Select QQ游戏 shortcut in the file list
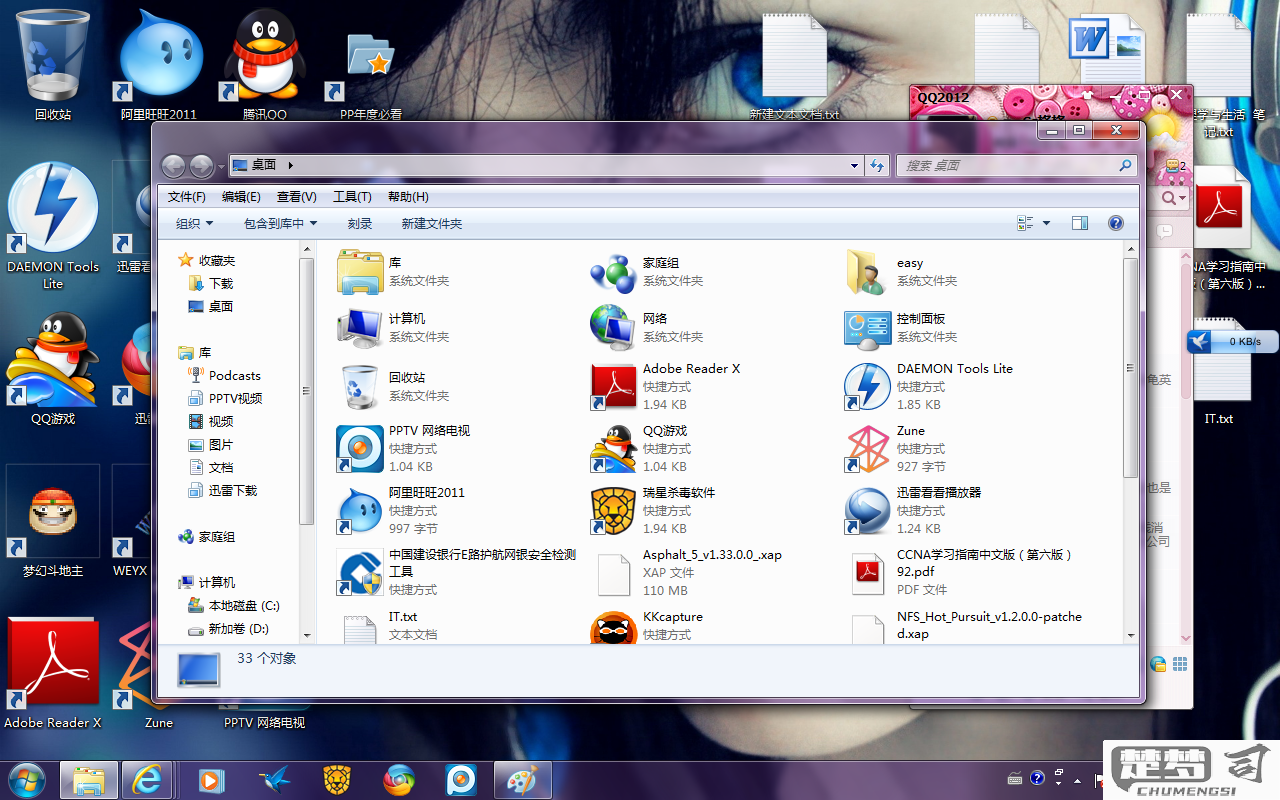 [639, 449]
